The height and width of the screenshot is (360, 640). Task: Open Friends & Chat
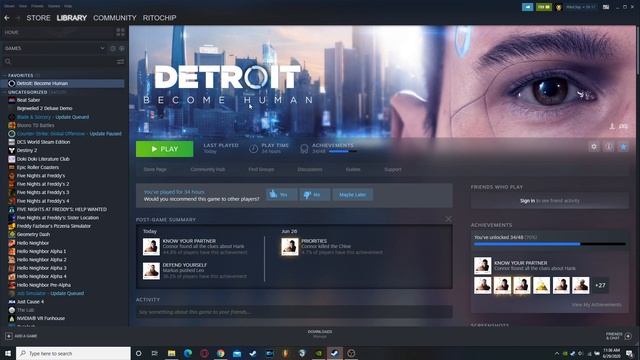tap(618, 336)
